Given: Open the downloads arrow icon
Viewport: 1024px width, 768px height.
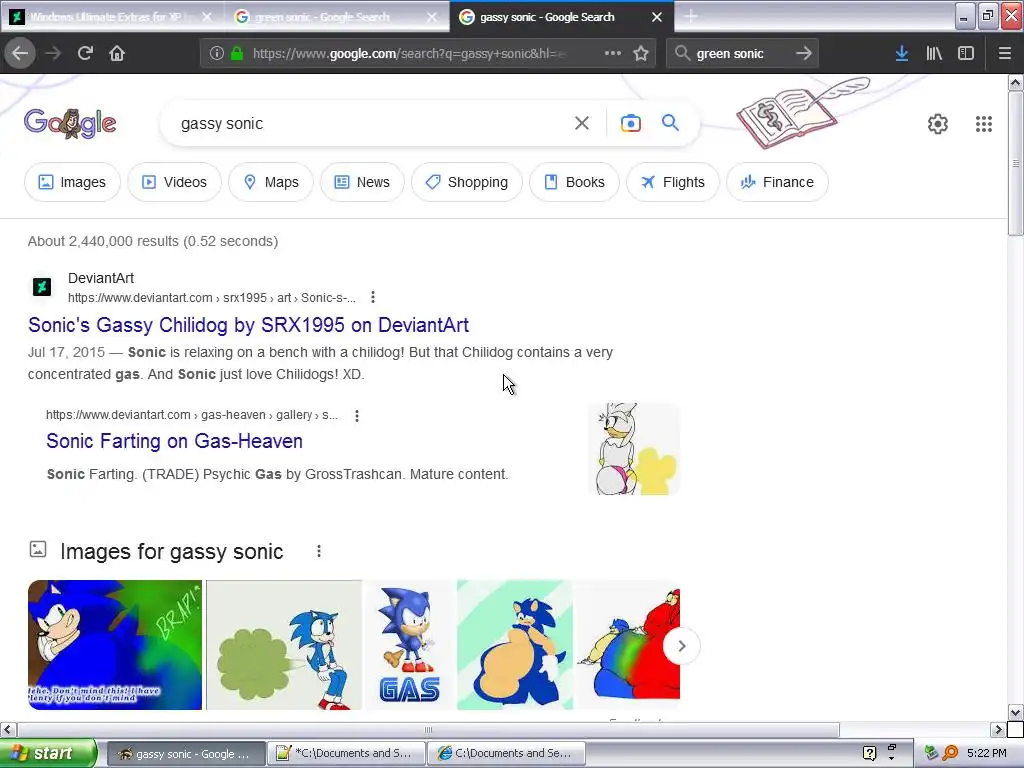Looking at the screenshot, I should tap(902, 53).
